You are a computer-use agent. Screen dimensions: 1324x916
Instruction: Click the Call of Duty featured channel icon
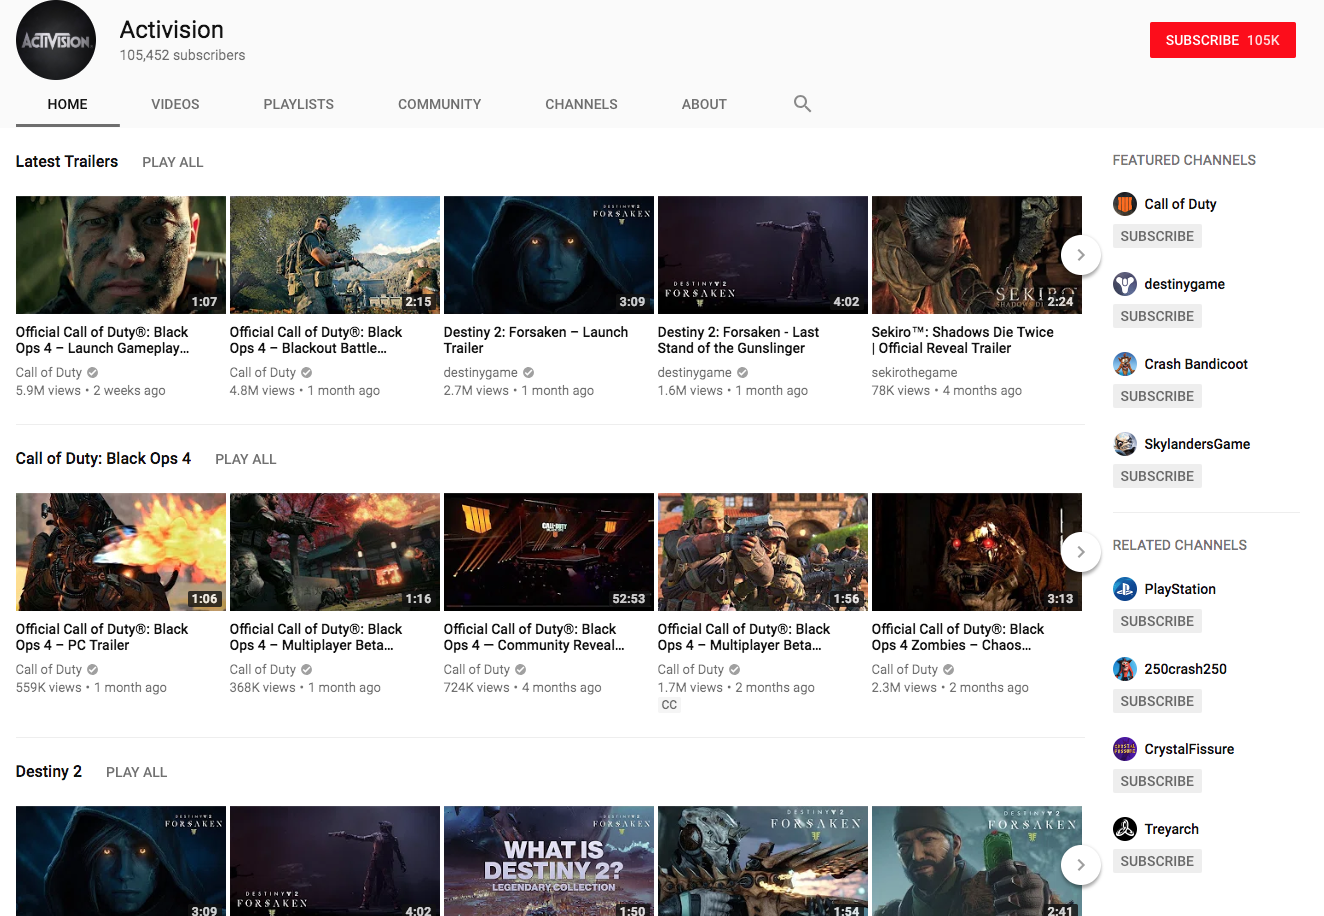pos(1125,204)
